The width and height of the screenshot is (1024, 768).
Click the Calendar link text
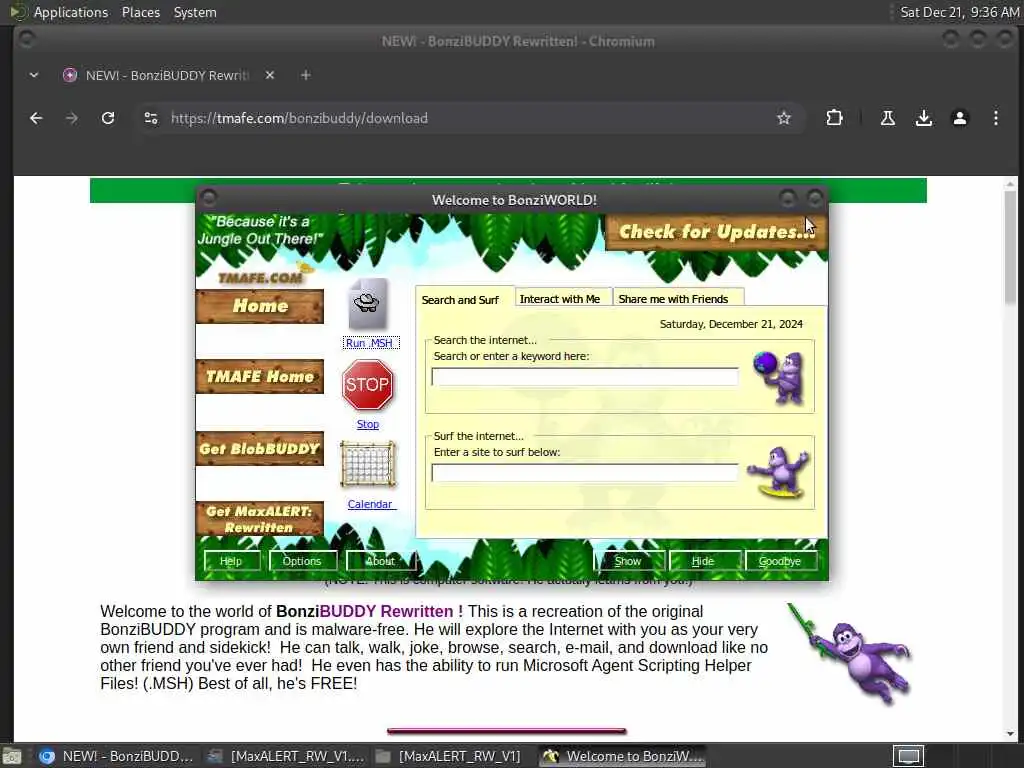point(370,504)
